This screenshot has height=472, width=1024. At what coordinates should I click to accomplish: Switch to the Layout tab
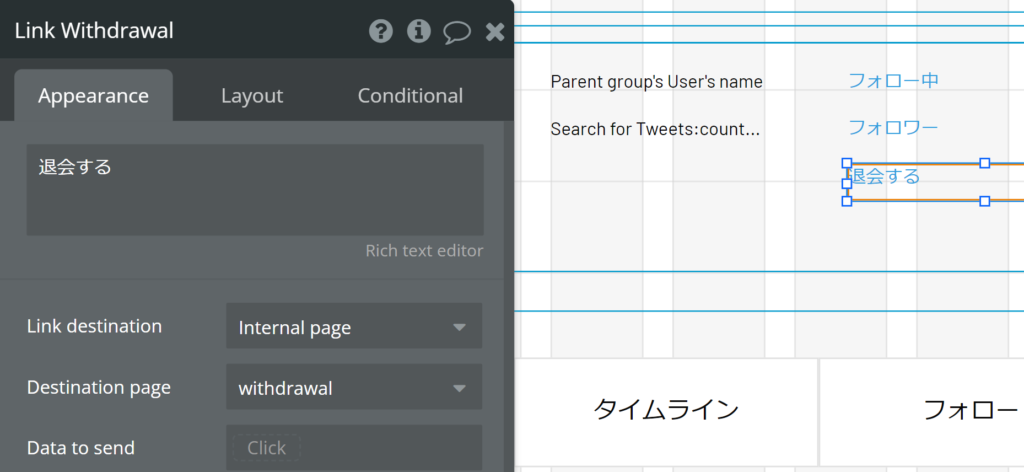point(252,96)
